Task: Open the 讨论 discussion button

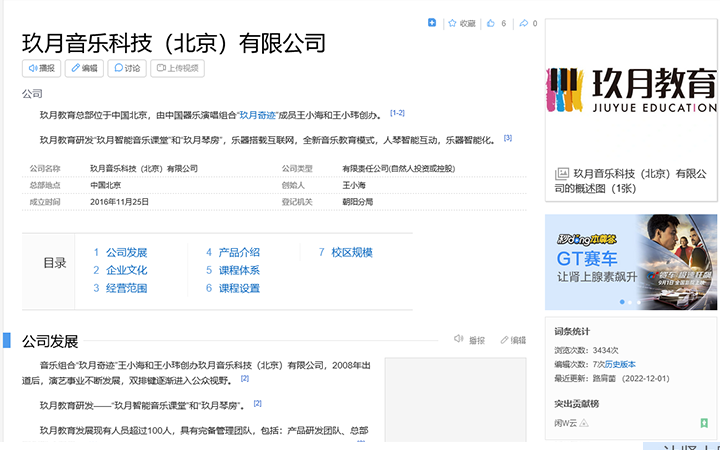Action: click(x=127, y=68)
